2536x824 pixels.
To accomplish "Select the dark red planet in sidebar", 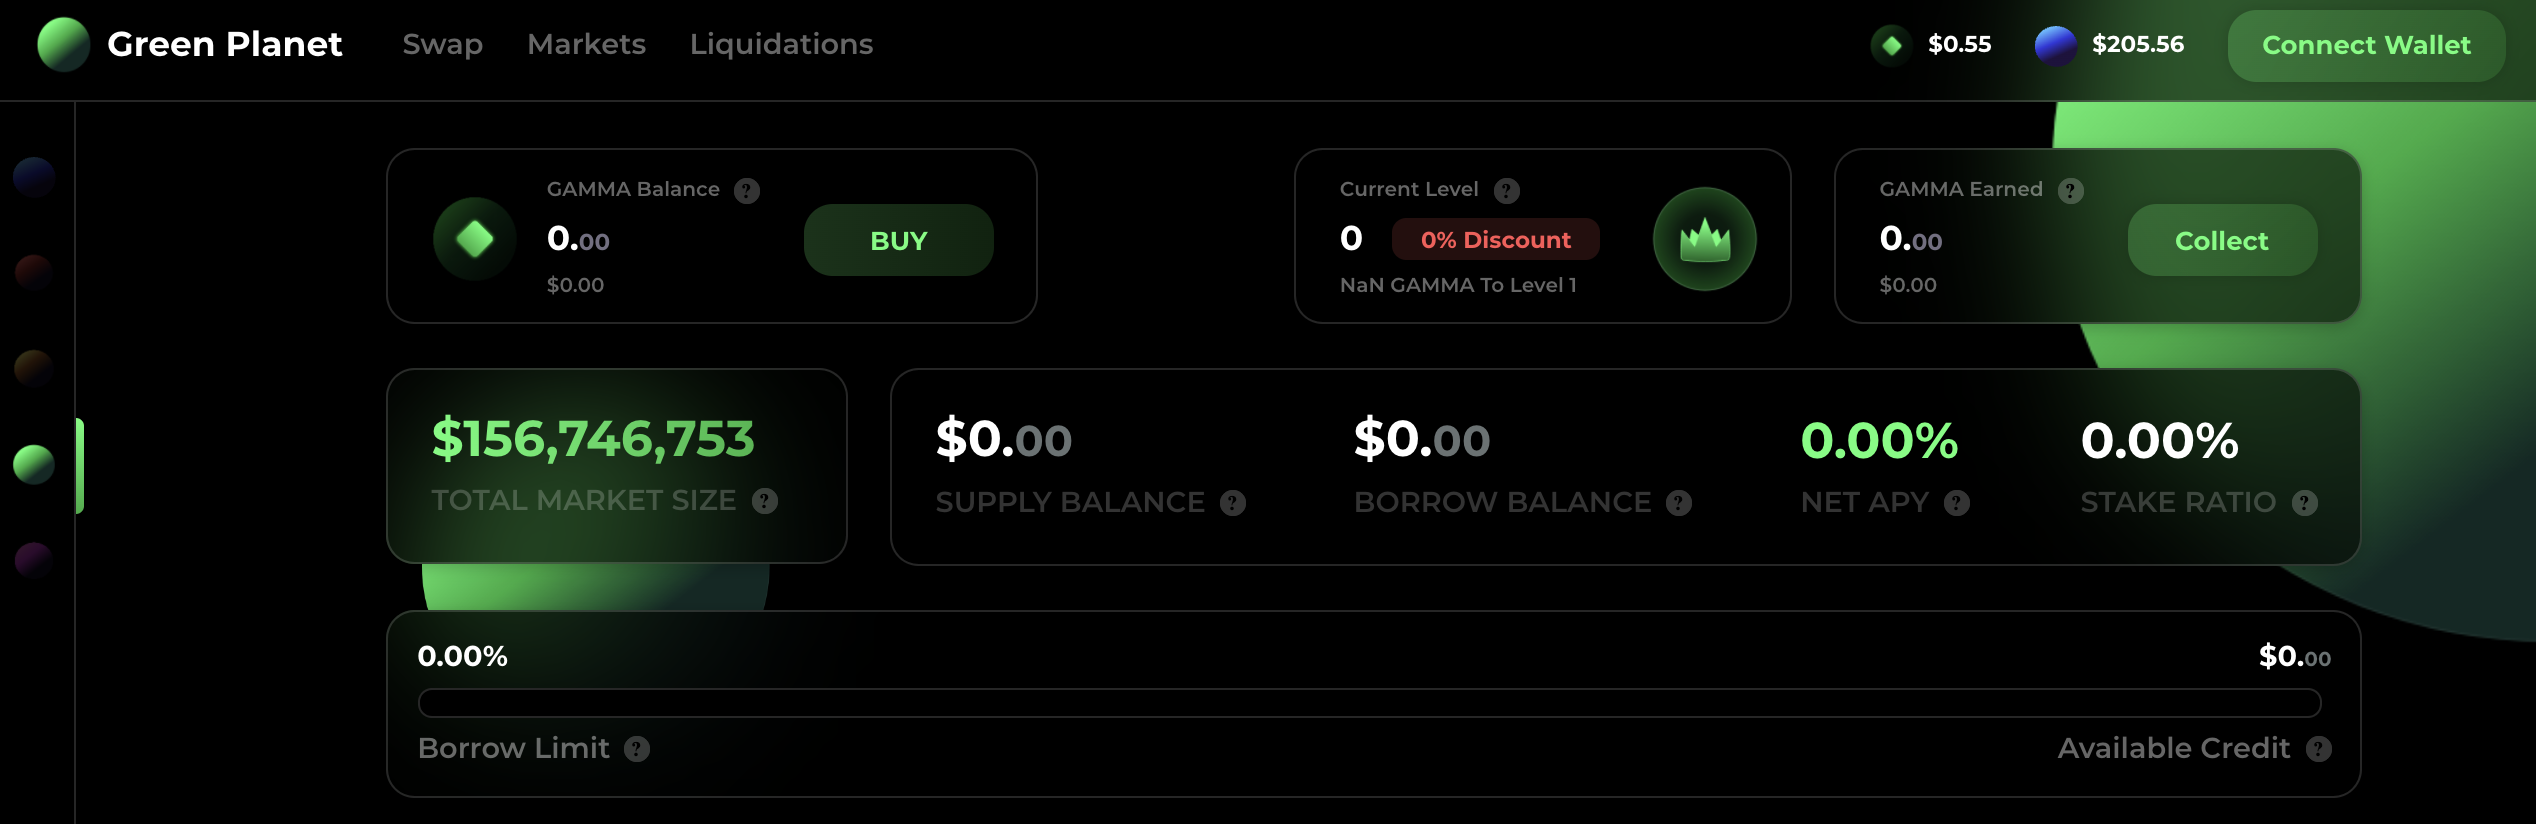I will [x=34, y=272].
